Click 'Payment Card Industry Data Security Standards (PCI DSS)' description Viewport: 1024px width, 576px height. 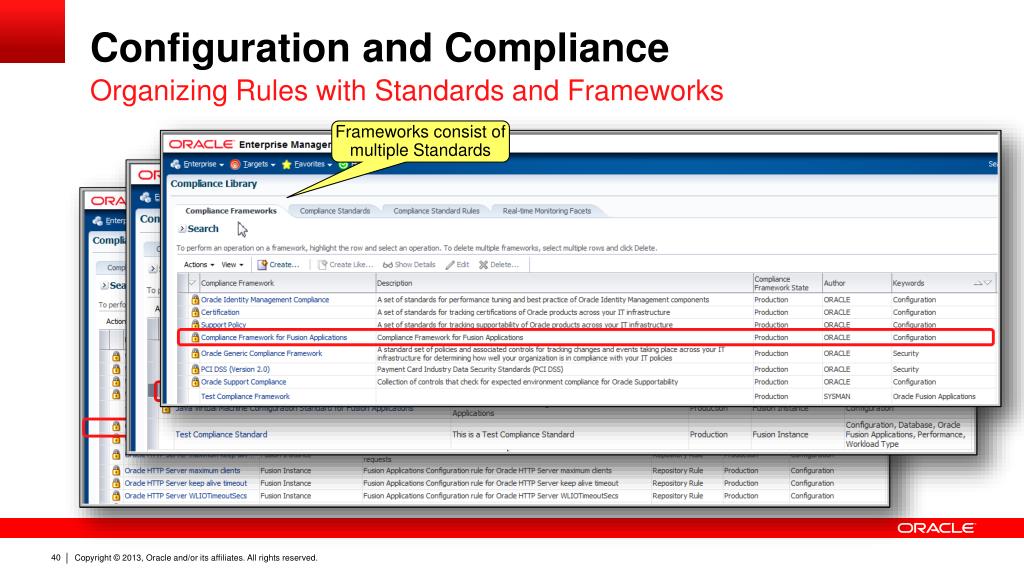[470, 369]
